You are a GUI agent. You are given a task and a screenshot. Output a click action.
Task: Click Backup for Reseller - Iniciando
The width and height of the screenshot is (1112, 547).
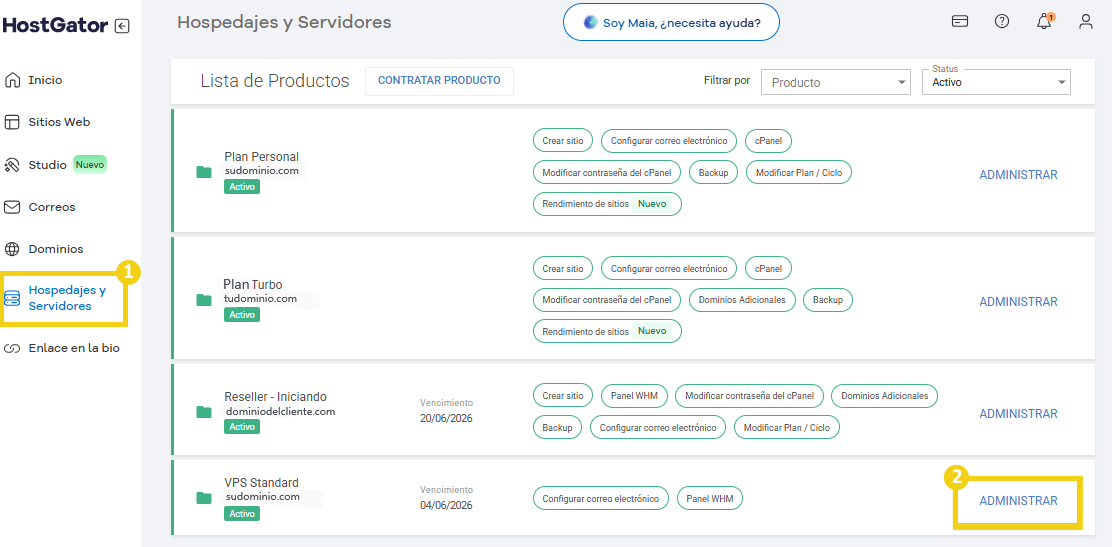557,427
